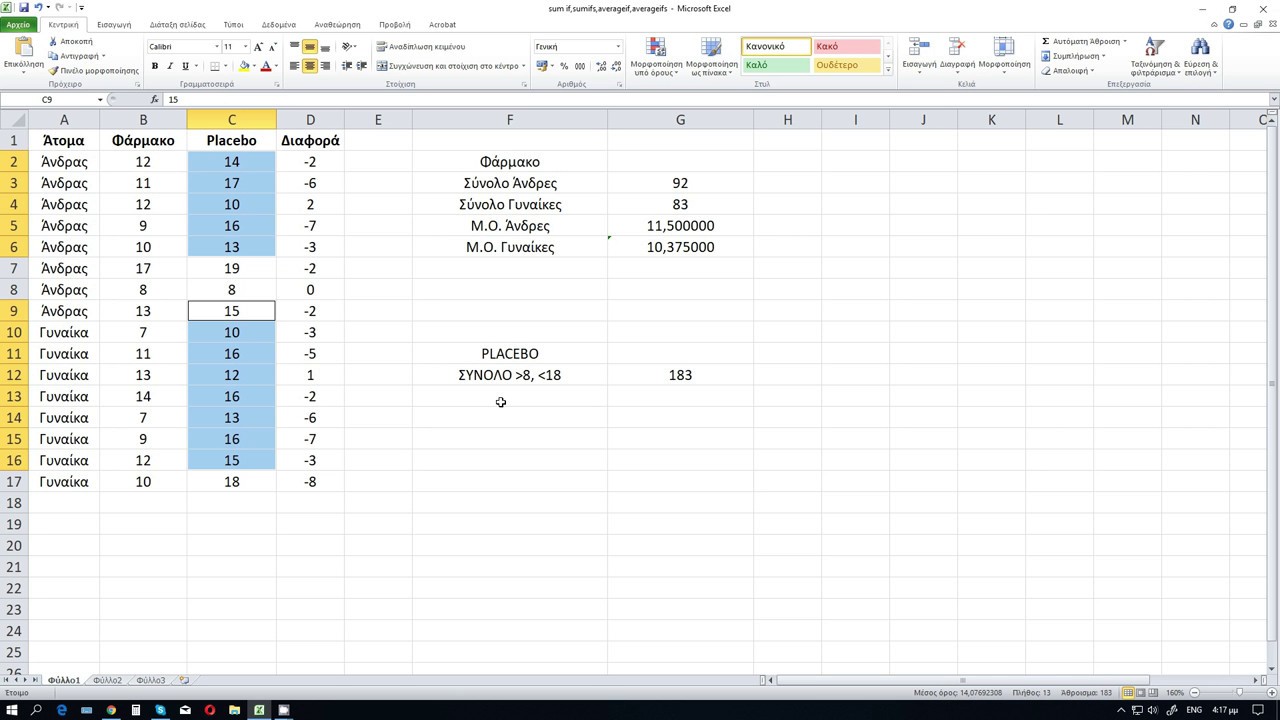Click the comma style 000 icon
The image size is (1280, 720).
pyautogui.click(x=579, y=66)
